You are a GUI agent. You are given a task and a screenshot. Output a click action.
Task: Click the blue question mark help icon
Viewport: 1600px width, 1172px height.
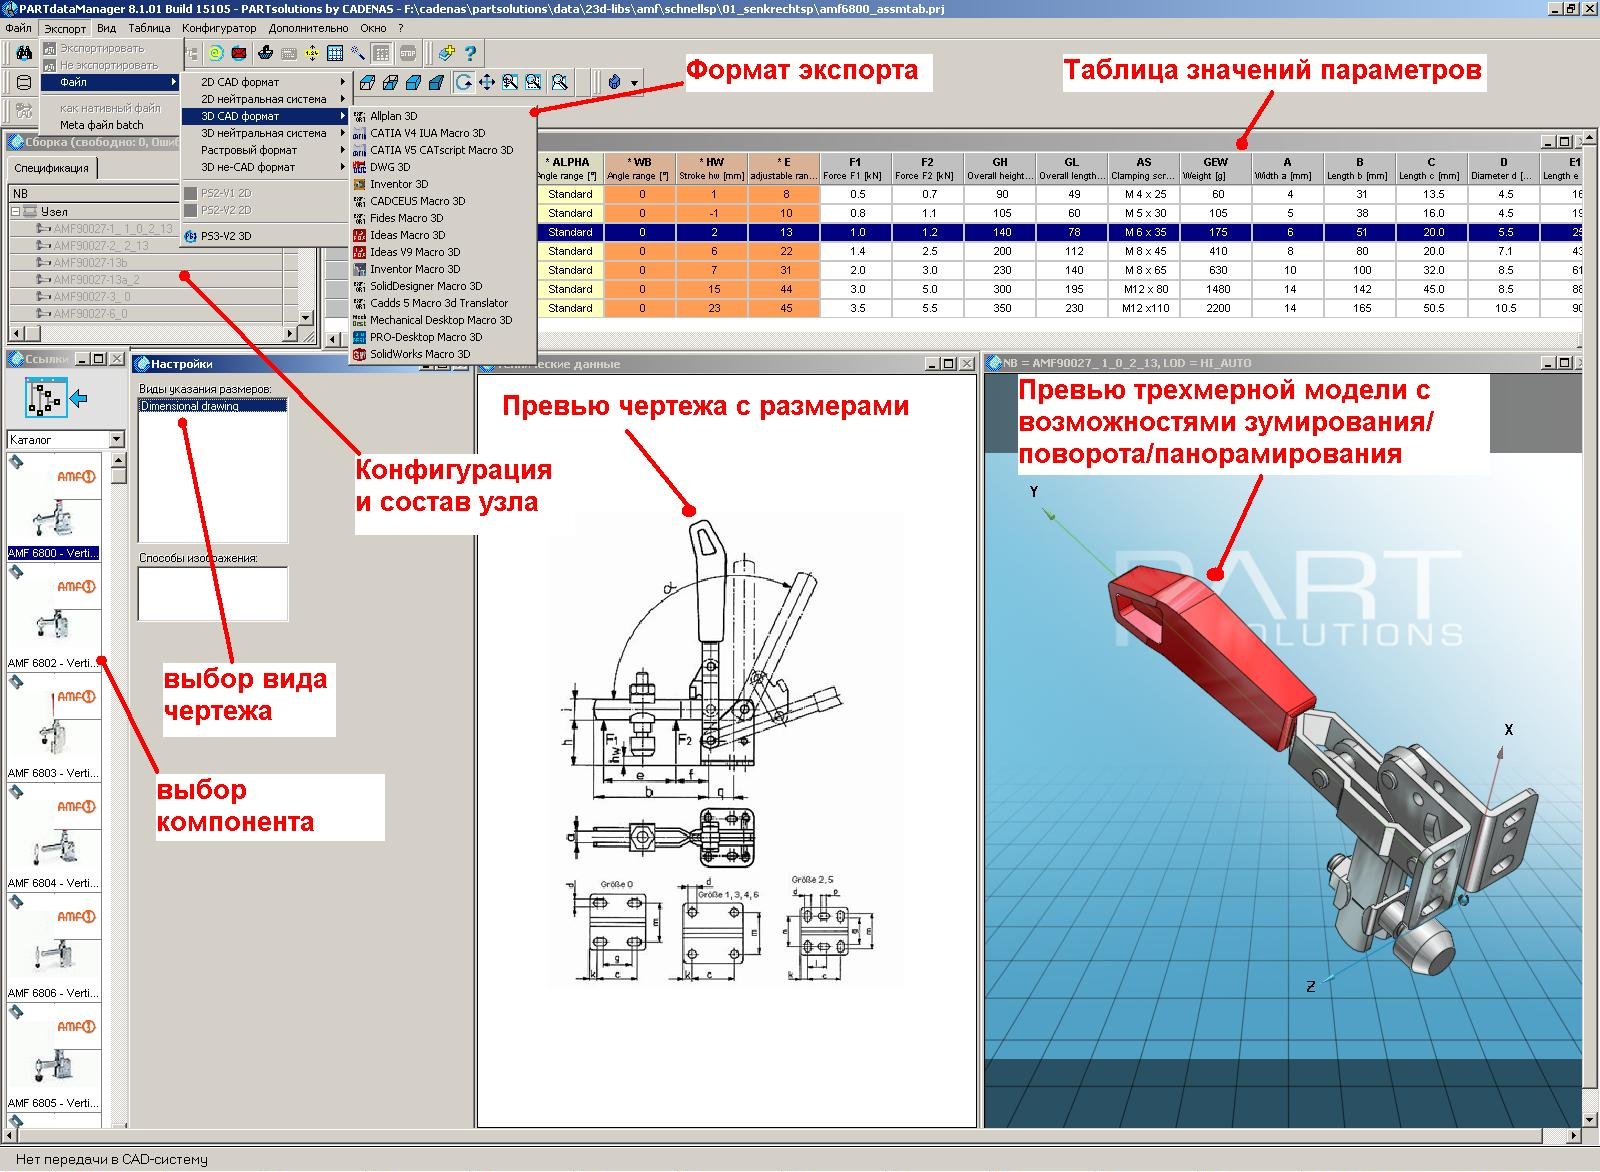(470, 53)
